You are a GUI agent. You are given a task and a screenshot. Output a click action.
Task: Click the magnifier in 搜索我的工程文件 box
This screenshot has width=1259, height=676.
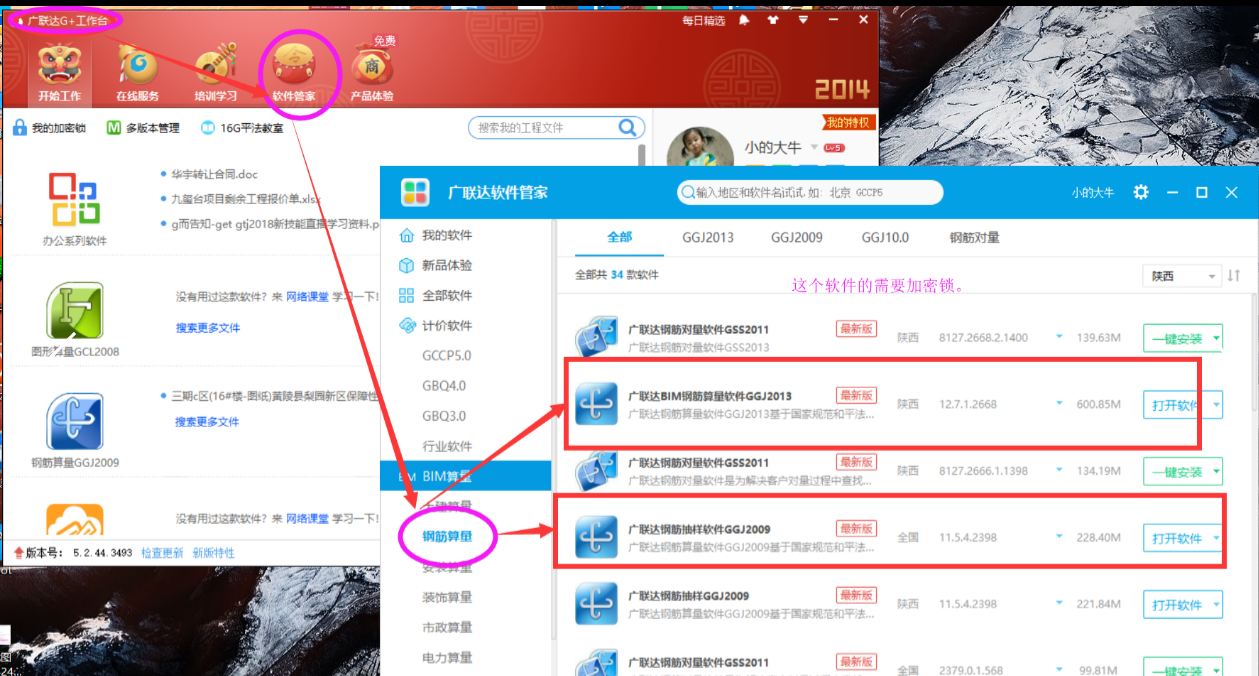point(627,127)
